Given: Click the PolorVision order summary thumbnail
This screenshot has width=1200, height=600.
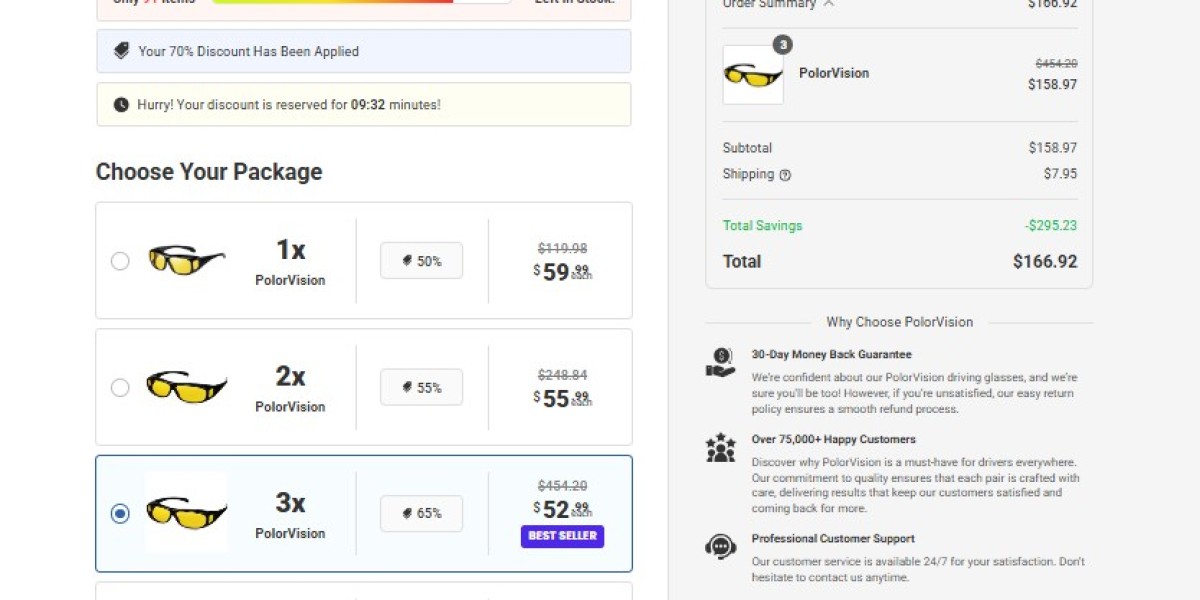Looking at the screenshot, I should point(753,75).
